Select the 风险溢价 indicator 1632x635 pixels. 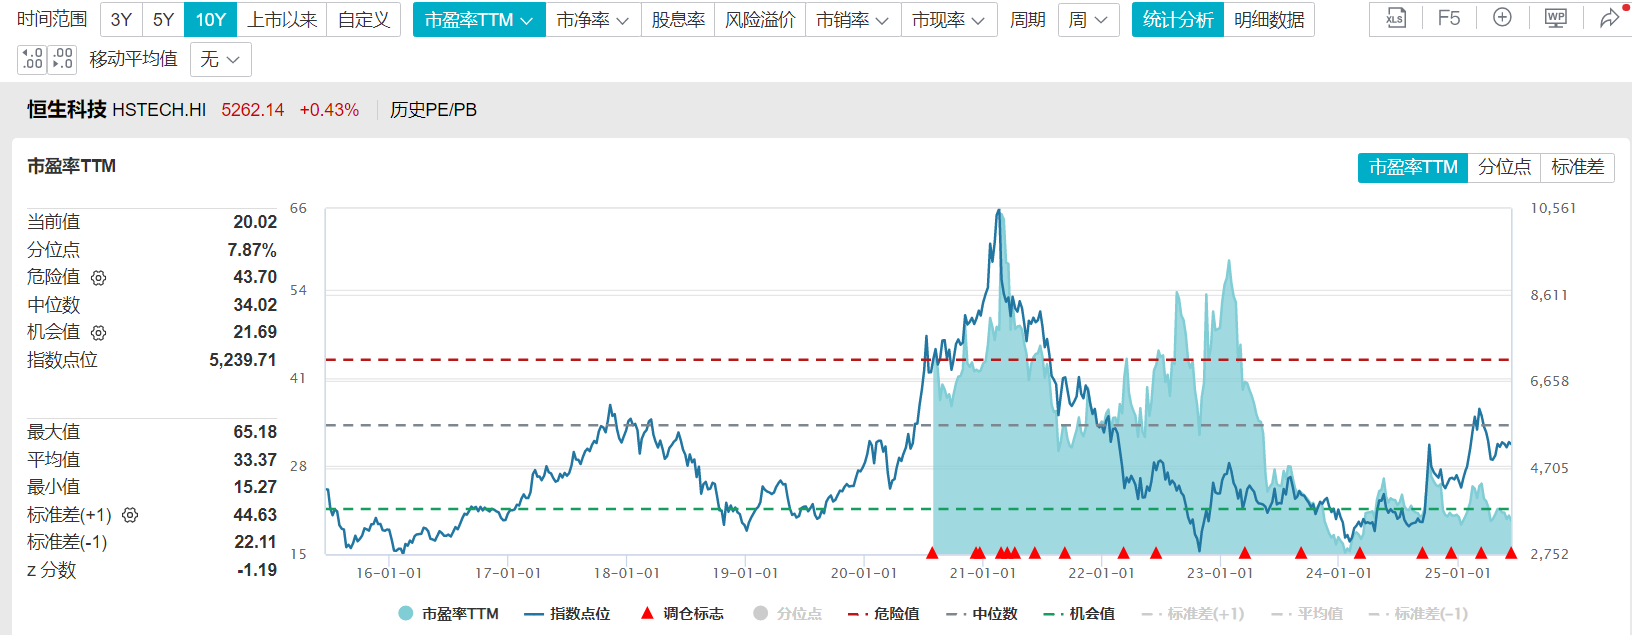760,20
